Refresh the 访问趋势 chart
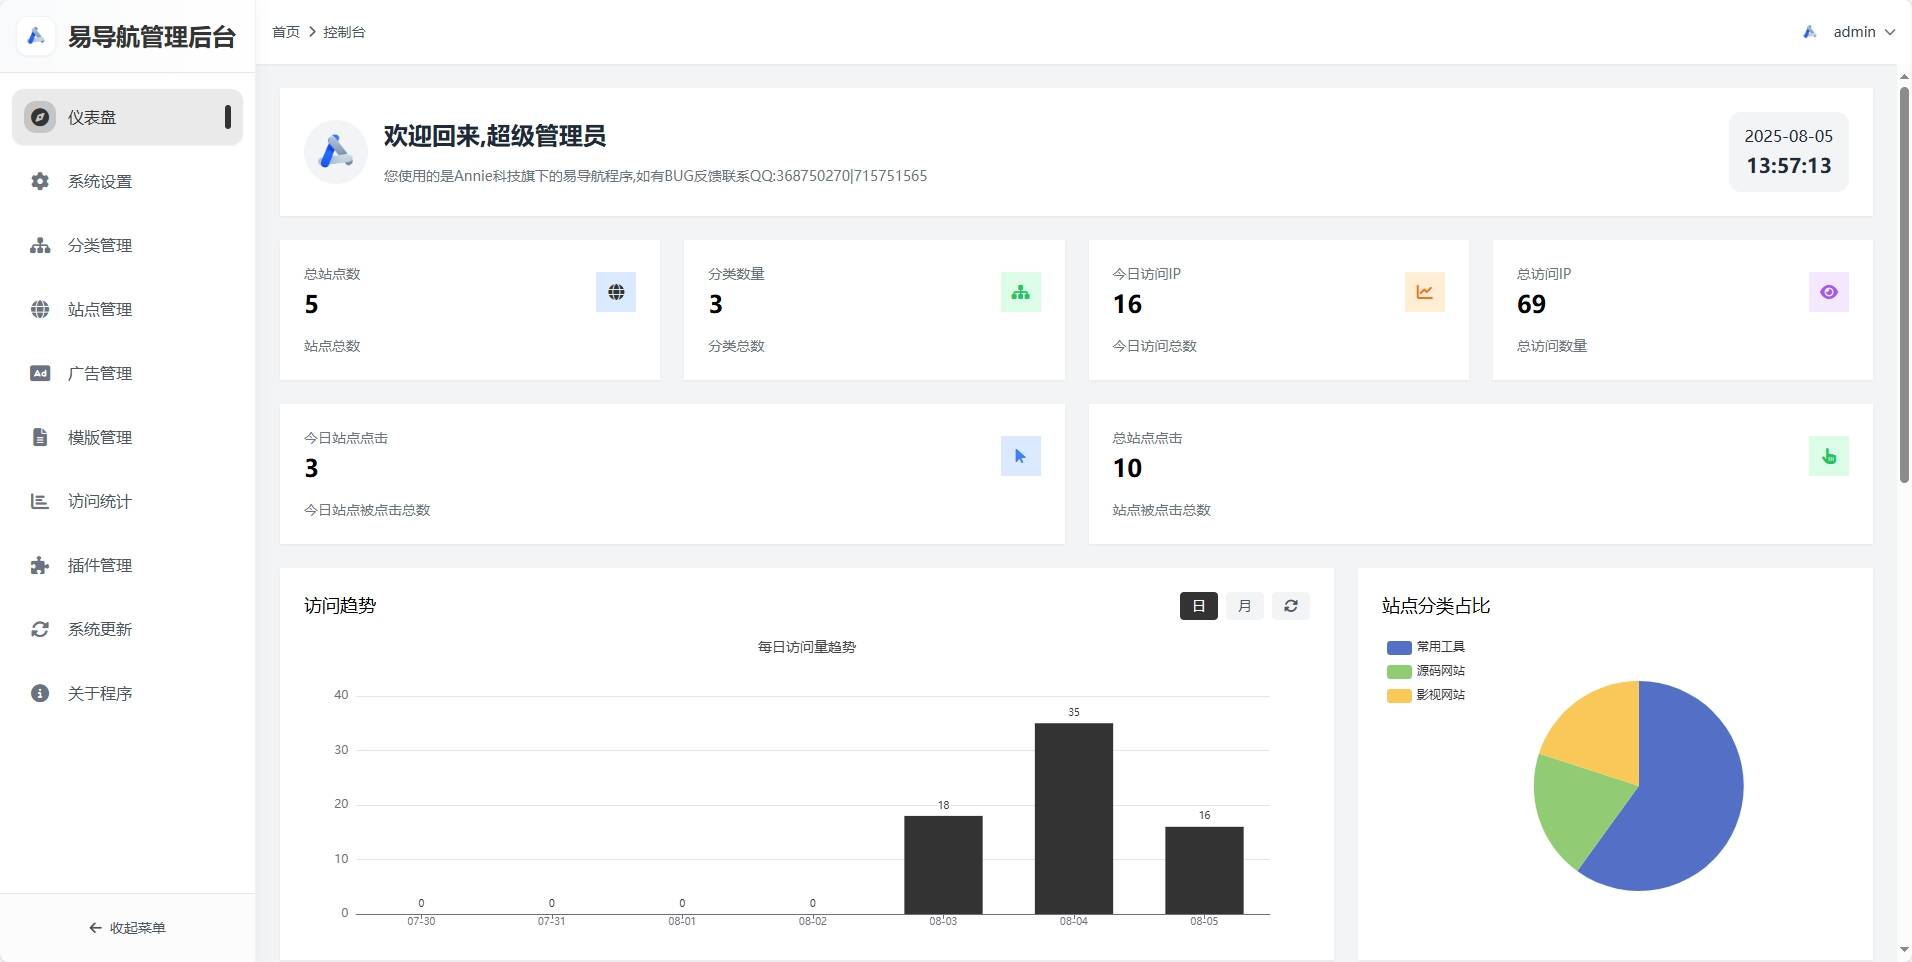This screenshot has width=1912, height=962. point(1290,606)
